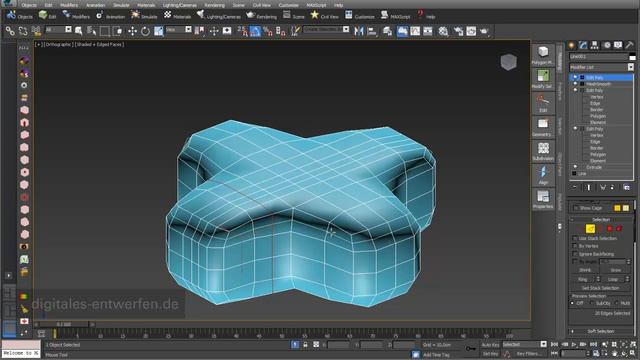Click the Unlink Selection icon
This screenshot has height=360, width=640.
click(23, 31)
